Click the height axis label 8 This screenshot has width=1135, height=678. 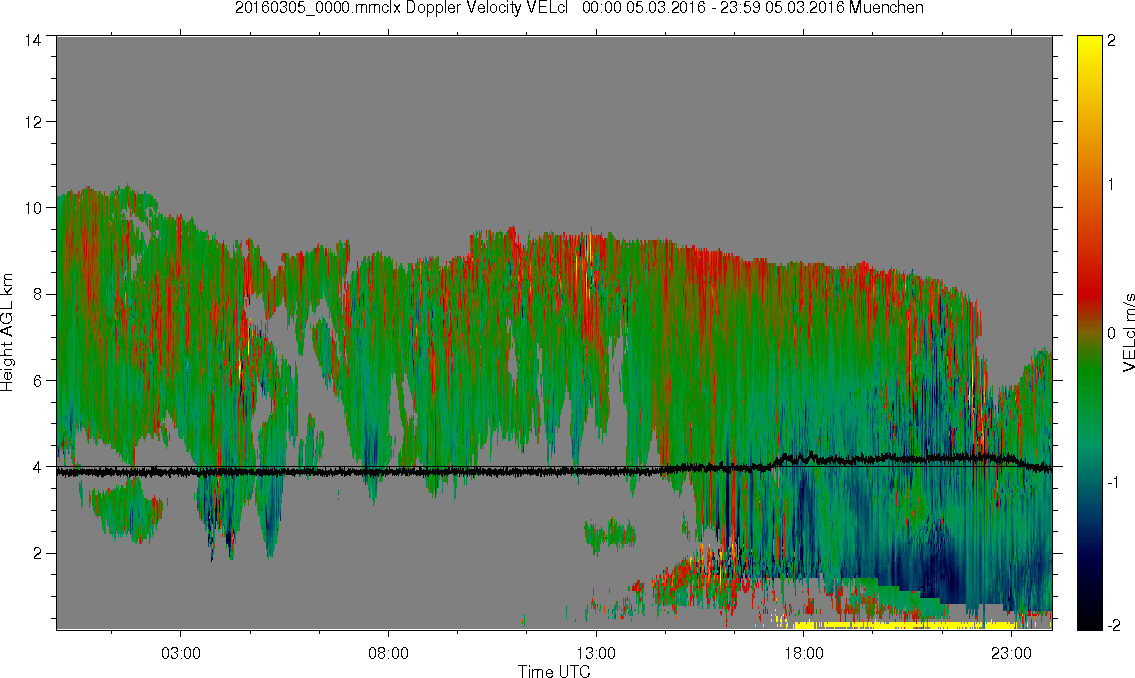tap(37, 294)
